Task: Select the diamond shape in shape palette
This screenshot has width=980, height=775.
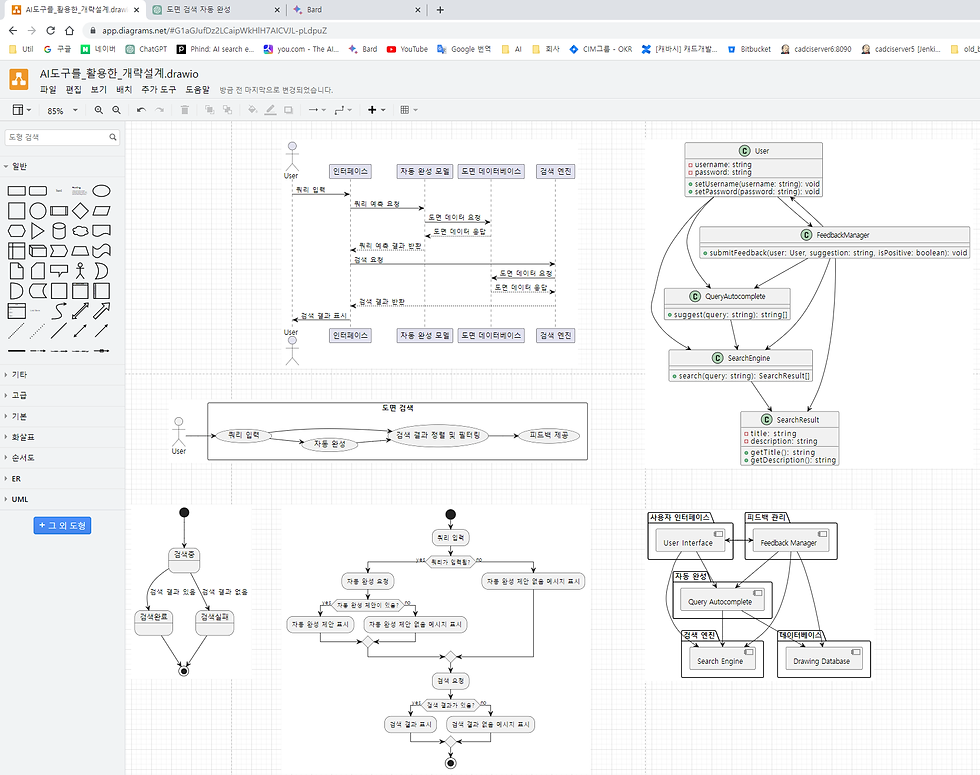Action: coord(80,211)
